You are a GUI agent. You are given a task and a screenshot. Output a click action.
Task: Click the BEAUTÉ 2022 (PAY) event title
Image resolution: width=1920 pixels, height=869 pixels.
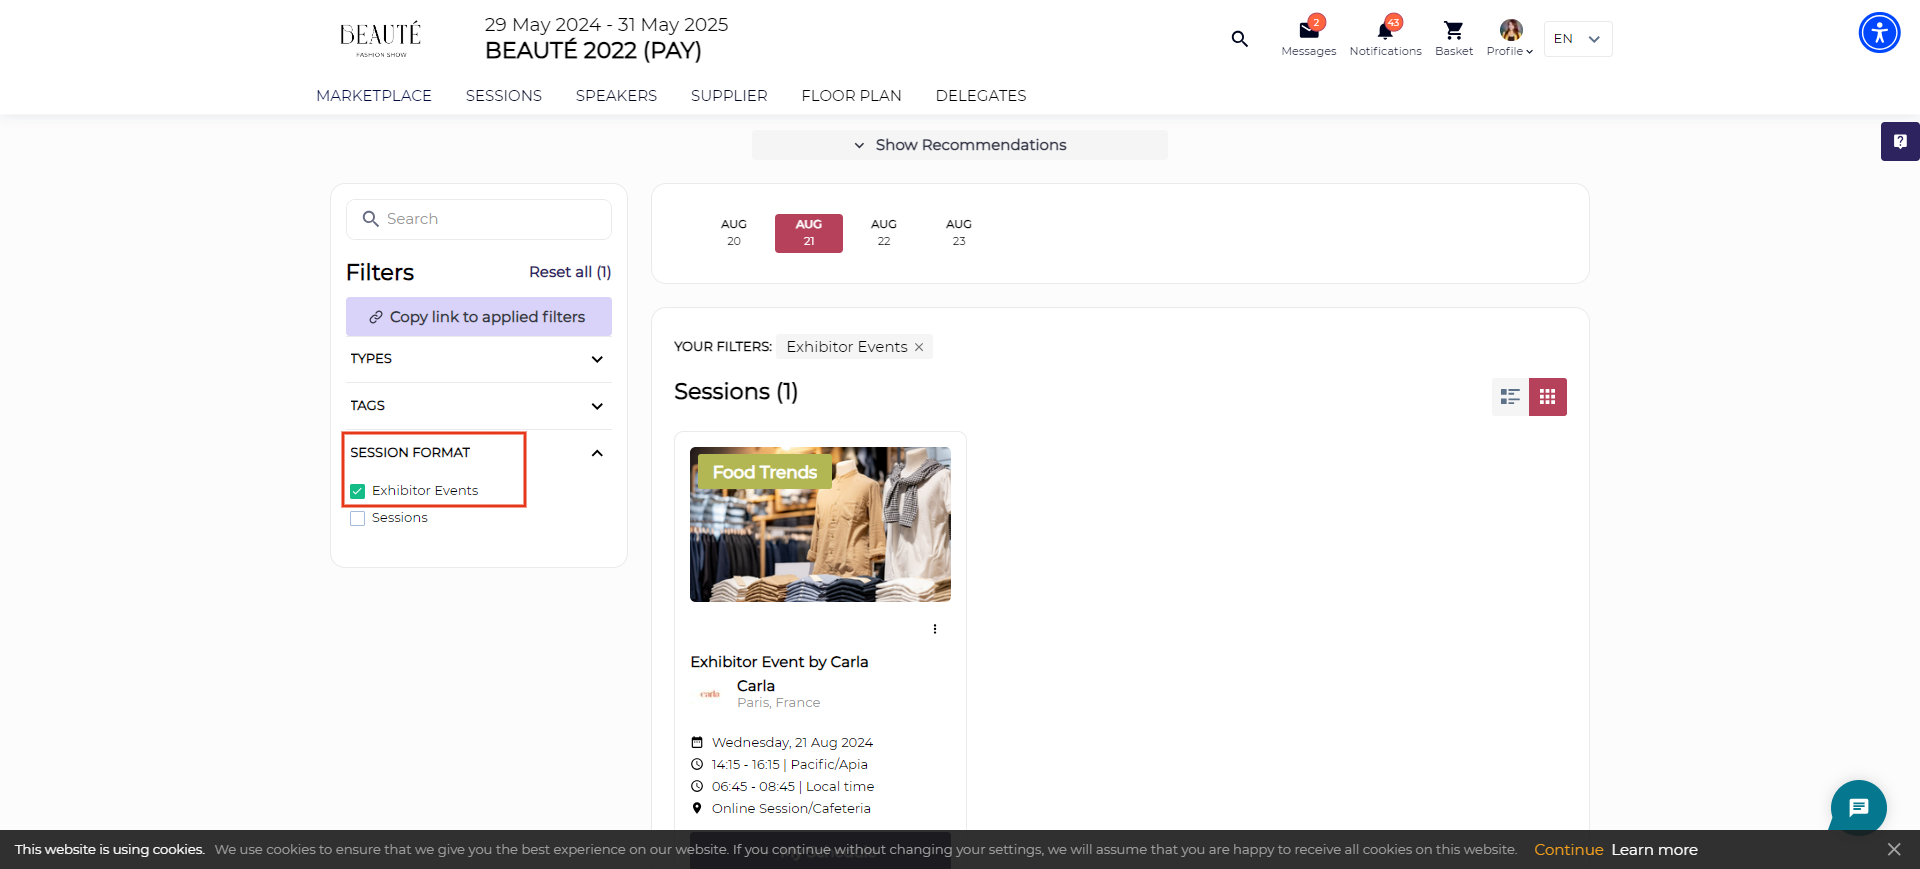(x=593, y=51)
